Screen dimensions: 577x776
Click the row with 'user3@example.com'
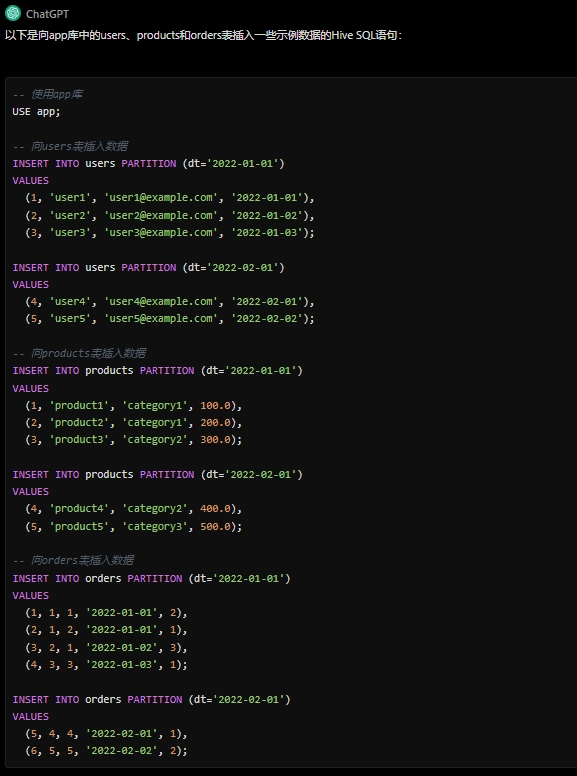(170, 232)
